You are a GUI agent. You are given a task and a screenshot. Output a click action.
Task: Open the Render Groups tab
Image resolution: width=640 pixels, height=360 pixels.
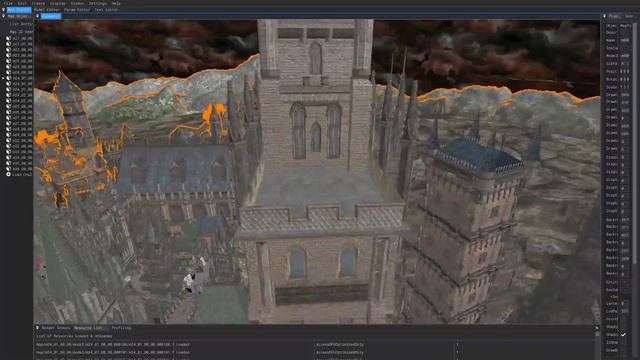click(x=56, y=328)
